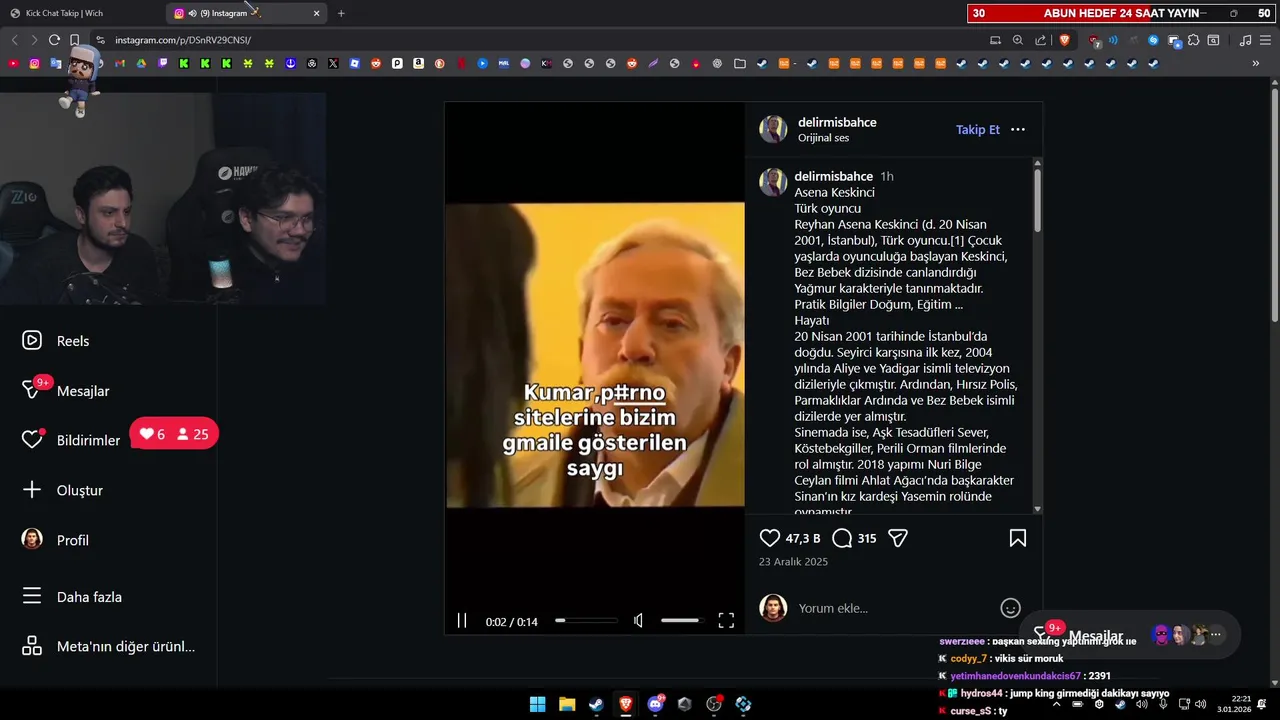Mute the video using speaker icon

[x=638, y=621]
